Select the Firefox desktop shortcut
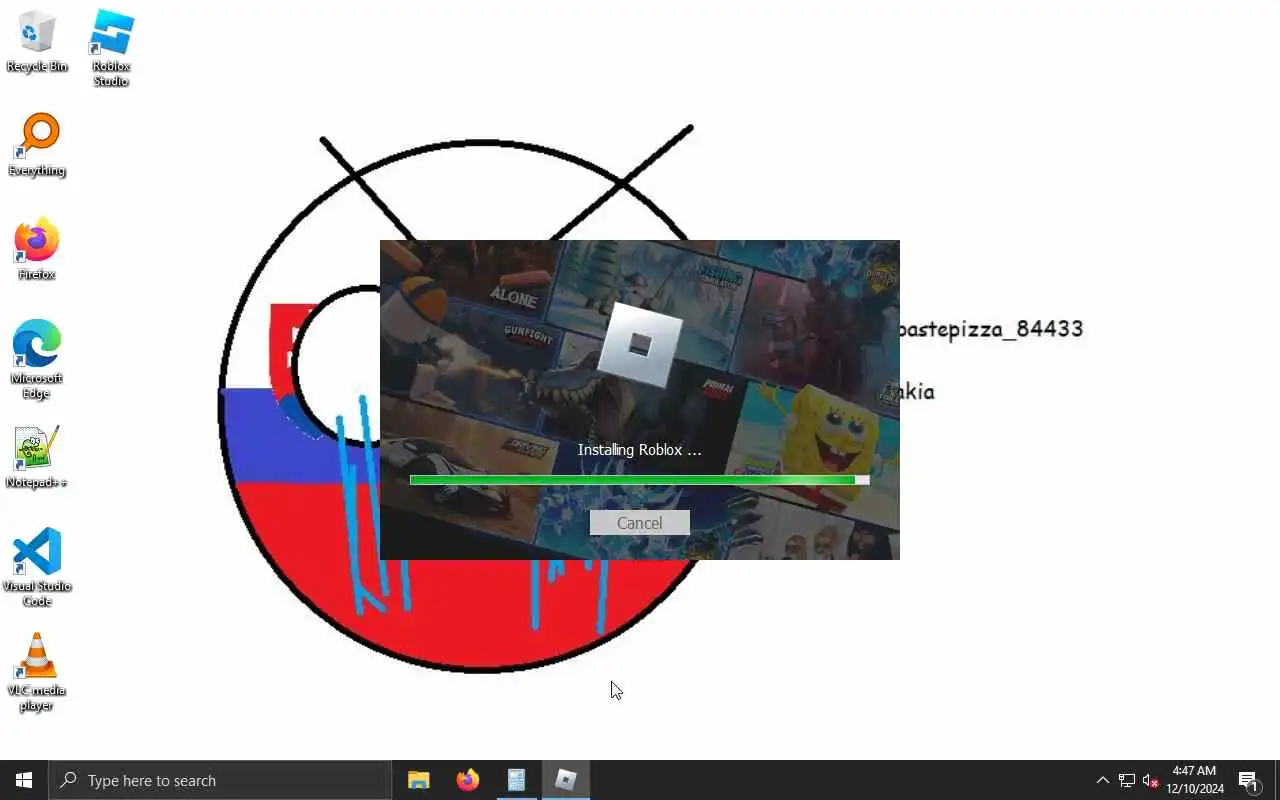 37,250
